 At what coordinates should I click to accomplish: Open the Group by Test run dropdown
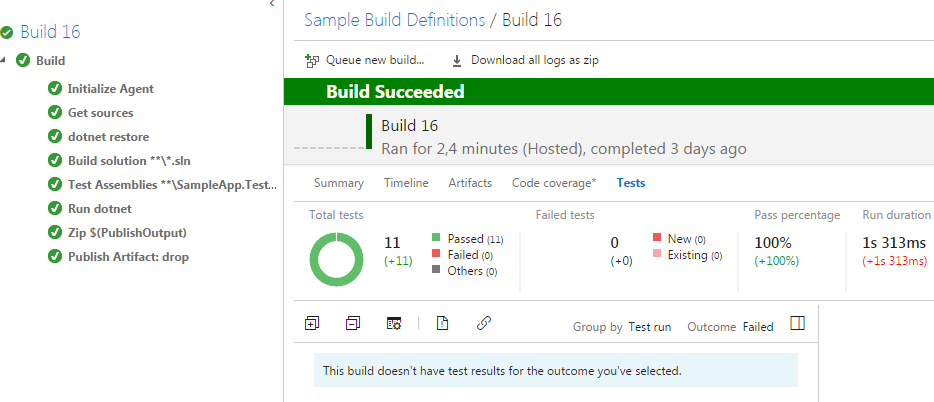649,327
